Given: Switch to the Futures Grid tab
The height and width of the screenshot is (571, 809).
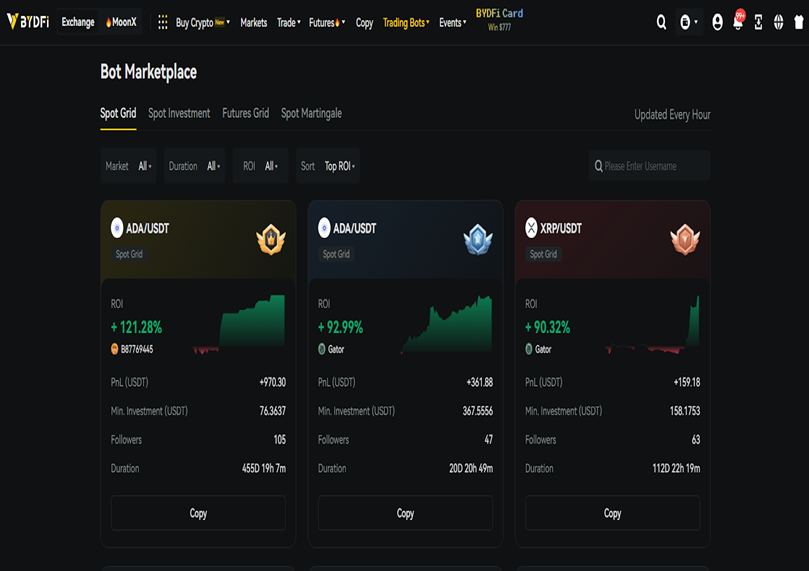Looking at the screenshot, I should pos(245,113).
